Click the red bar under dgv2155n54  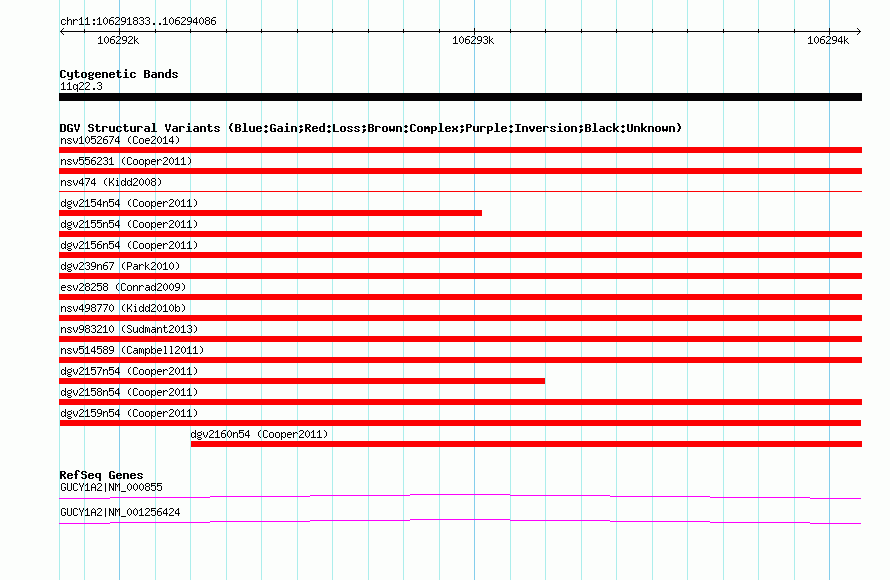tap(460, 234)
